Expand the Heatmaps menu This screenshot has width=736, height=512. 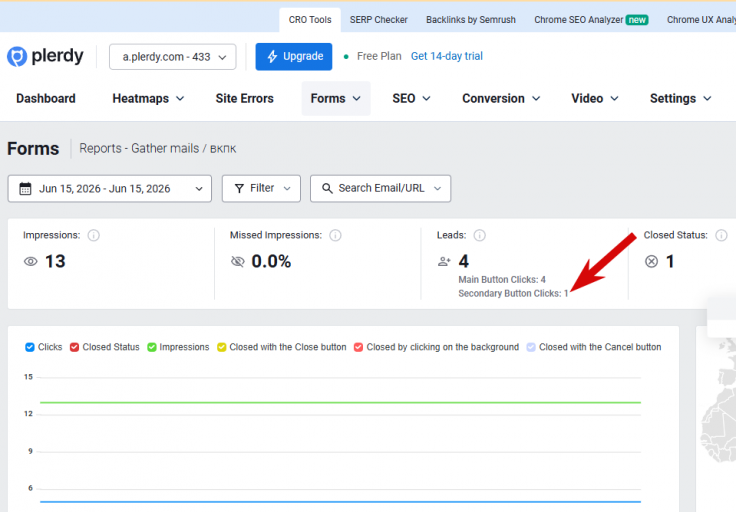coord(148,99)
